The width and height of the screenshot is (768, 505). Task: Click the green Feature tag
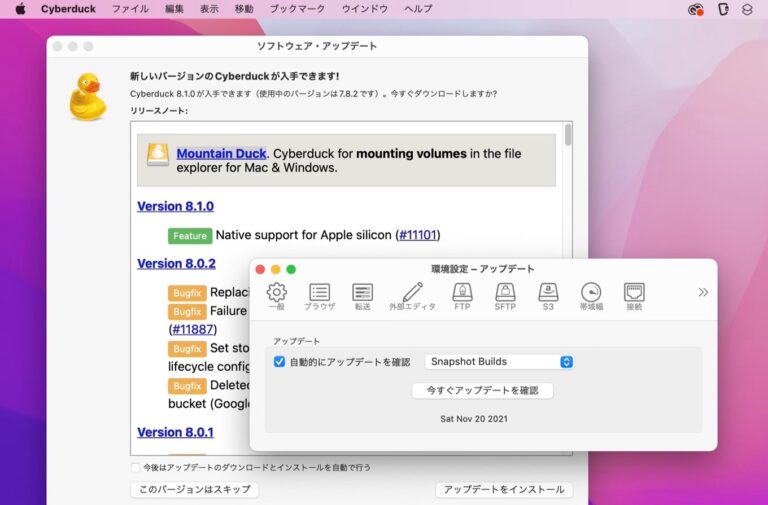click(x=190, y=236)
